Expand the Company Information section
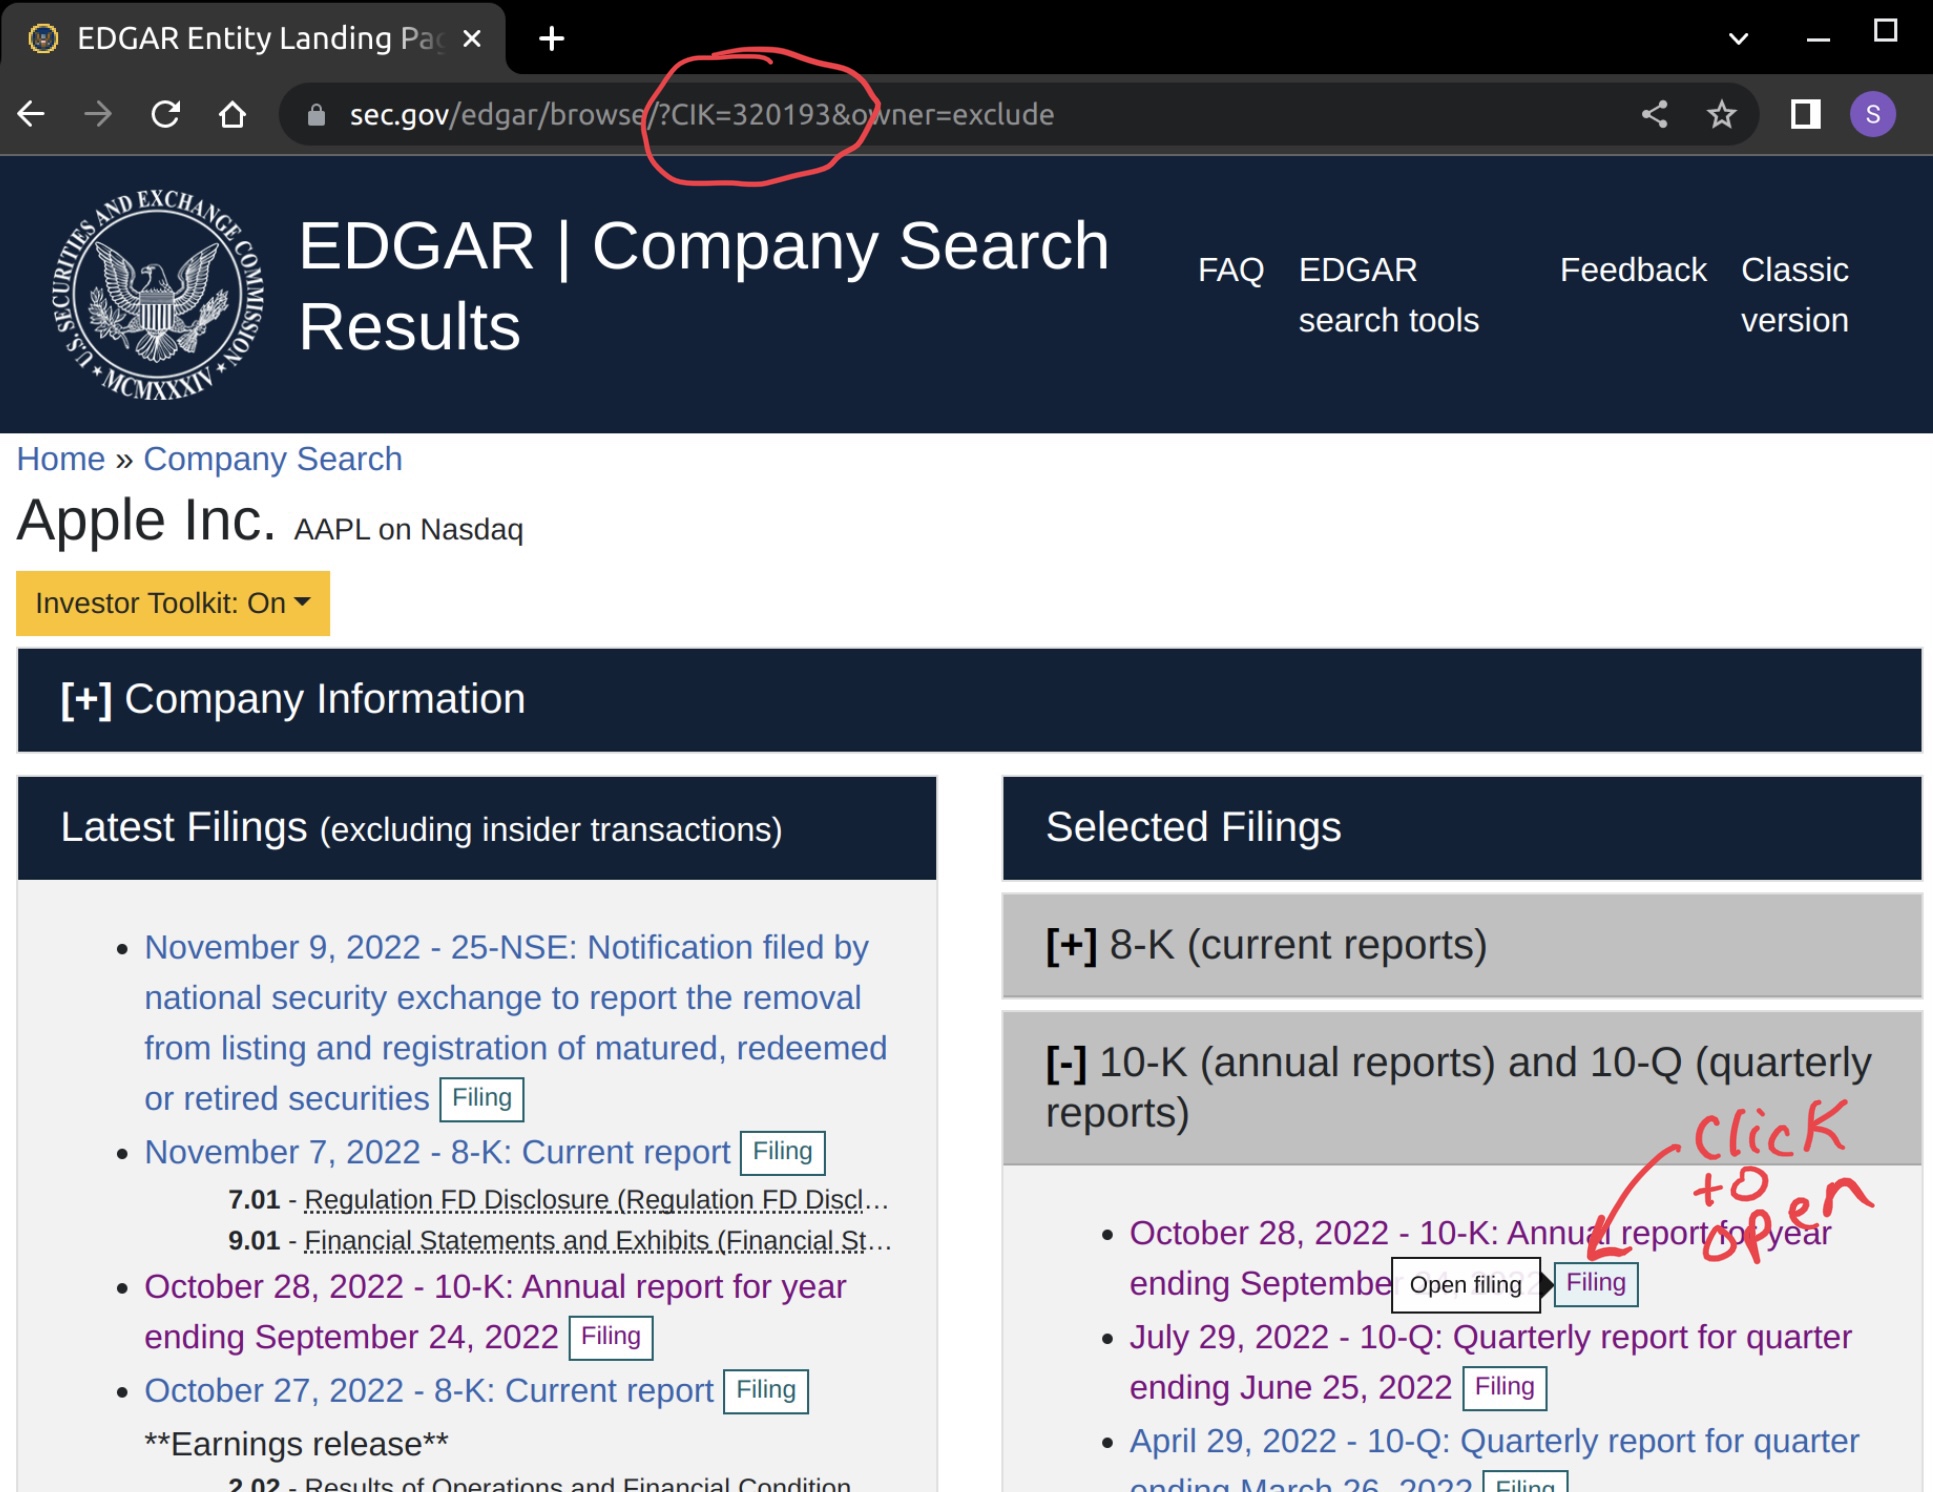Image resolution: width=1933 pixels, height=1492 pixels. point(969,700)
